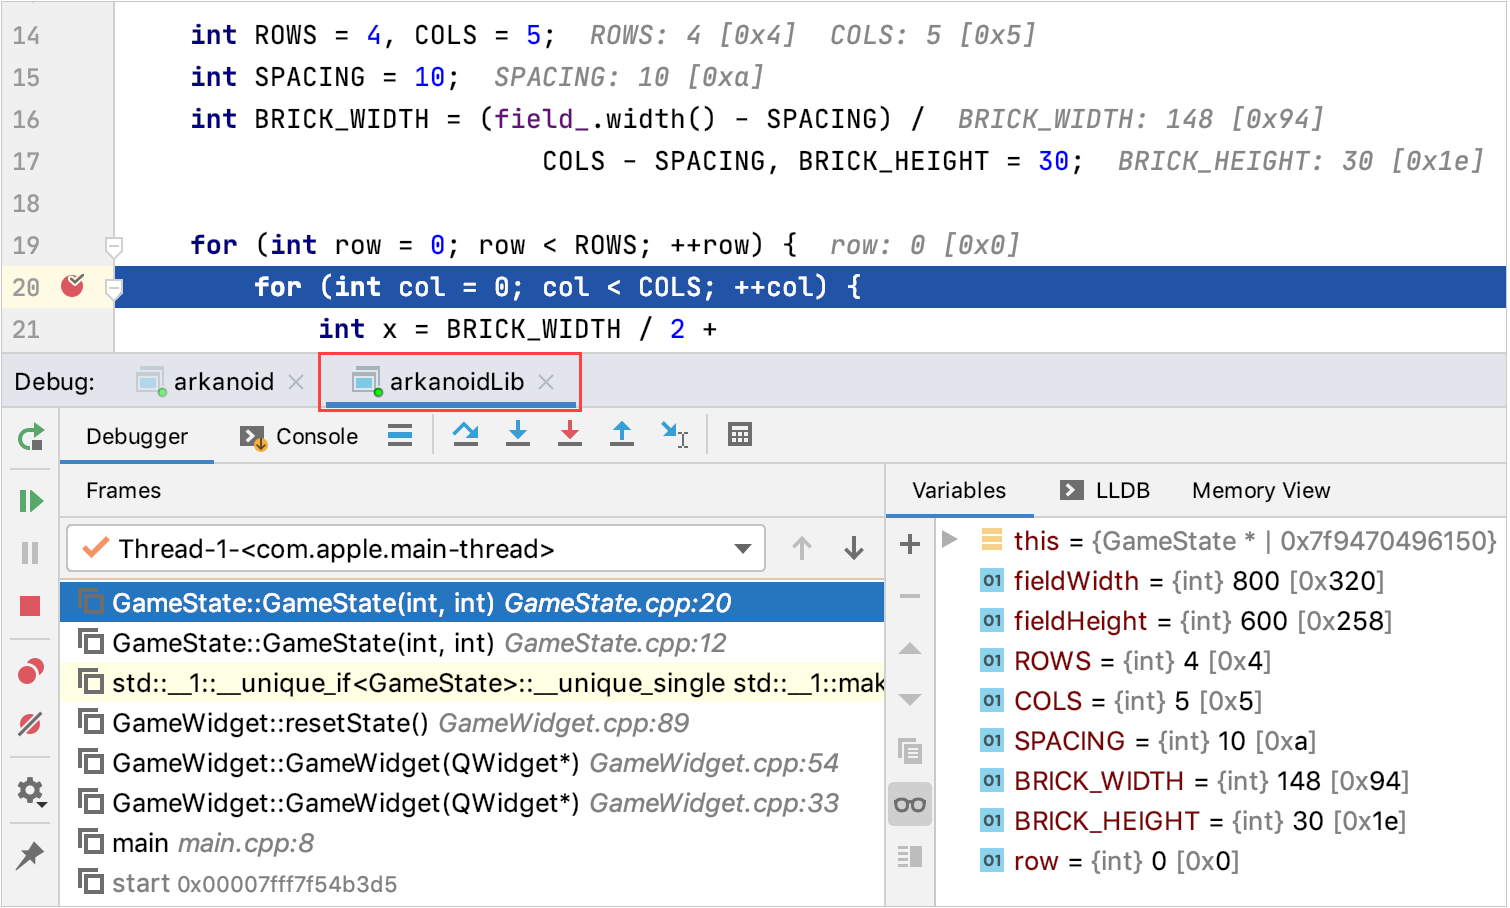Pin the debug tab
Screen dimensions: 1510x908
point(31,855)
